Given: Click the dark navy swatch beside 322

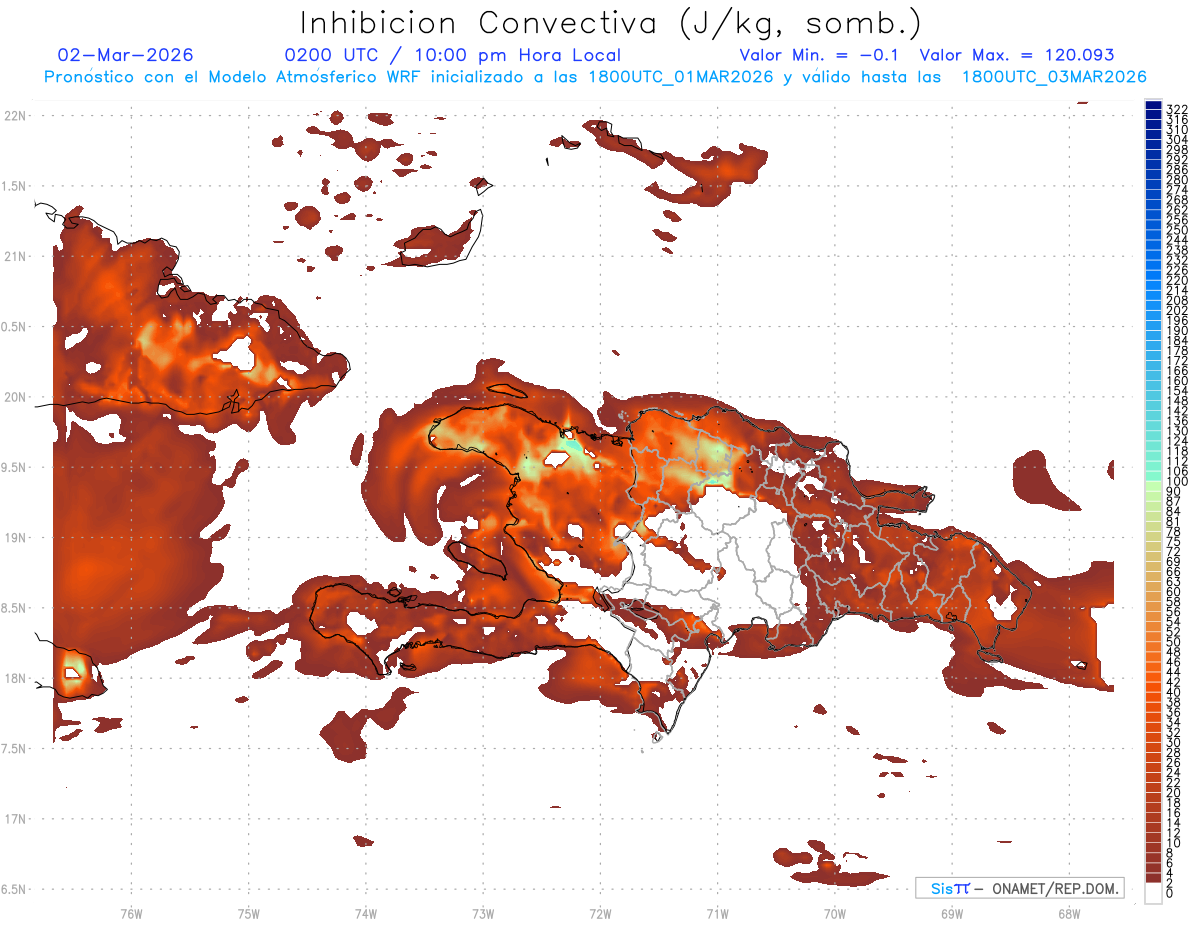Looking at the screenshot, I should coord(1153,104).
